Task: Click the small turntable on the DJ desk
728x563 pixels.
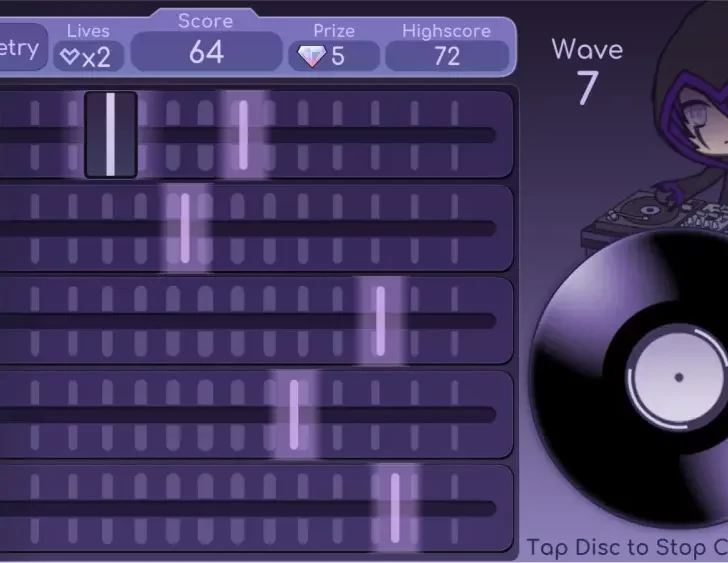Action: pos(648,212)
